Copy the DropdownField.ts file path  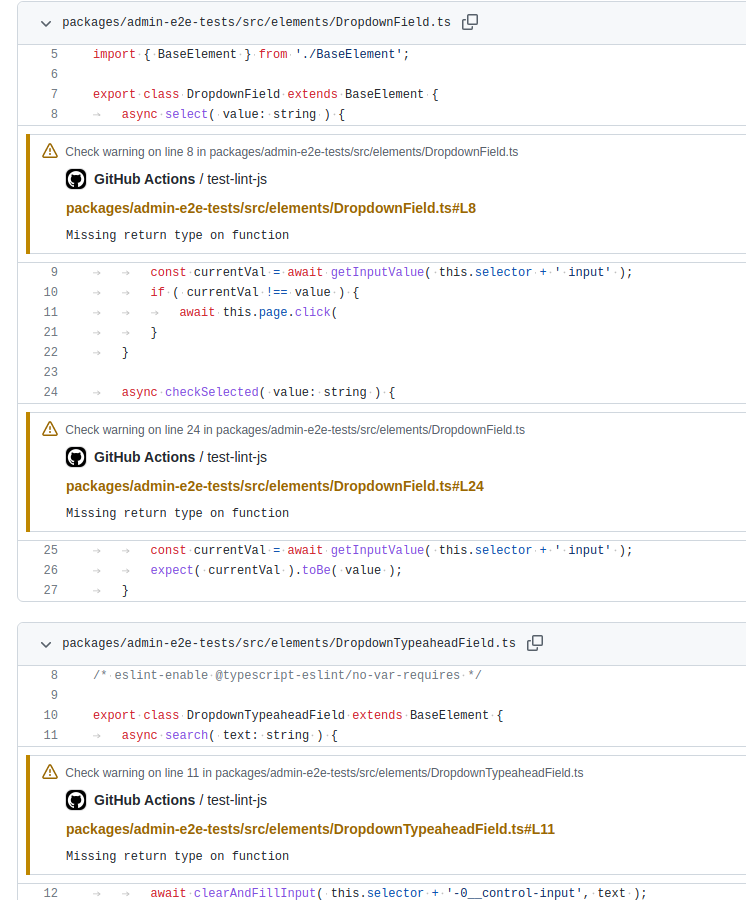470,20
